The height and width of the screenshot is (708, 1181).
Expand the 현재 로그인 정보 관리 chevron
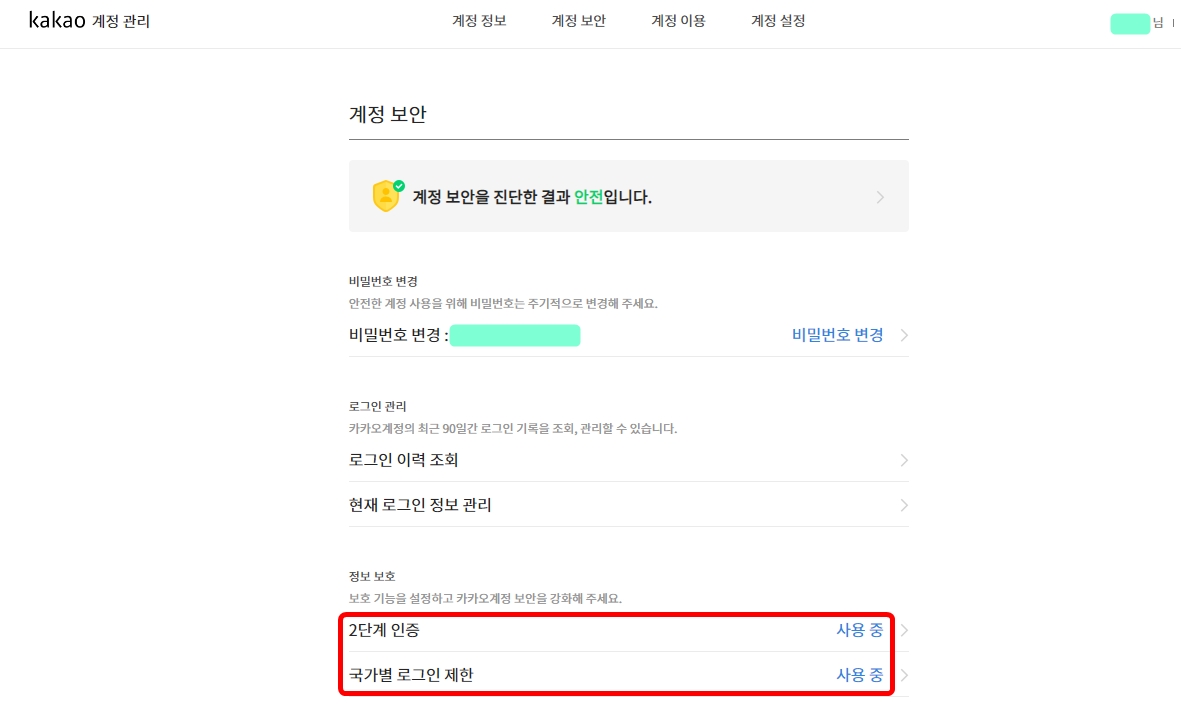tap(903, 505)
